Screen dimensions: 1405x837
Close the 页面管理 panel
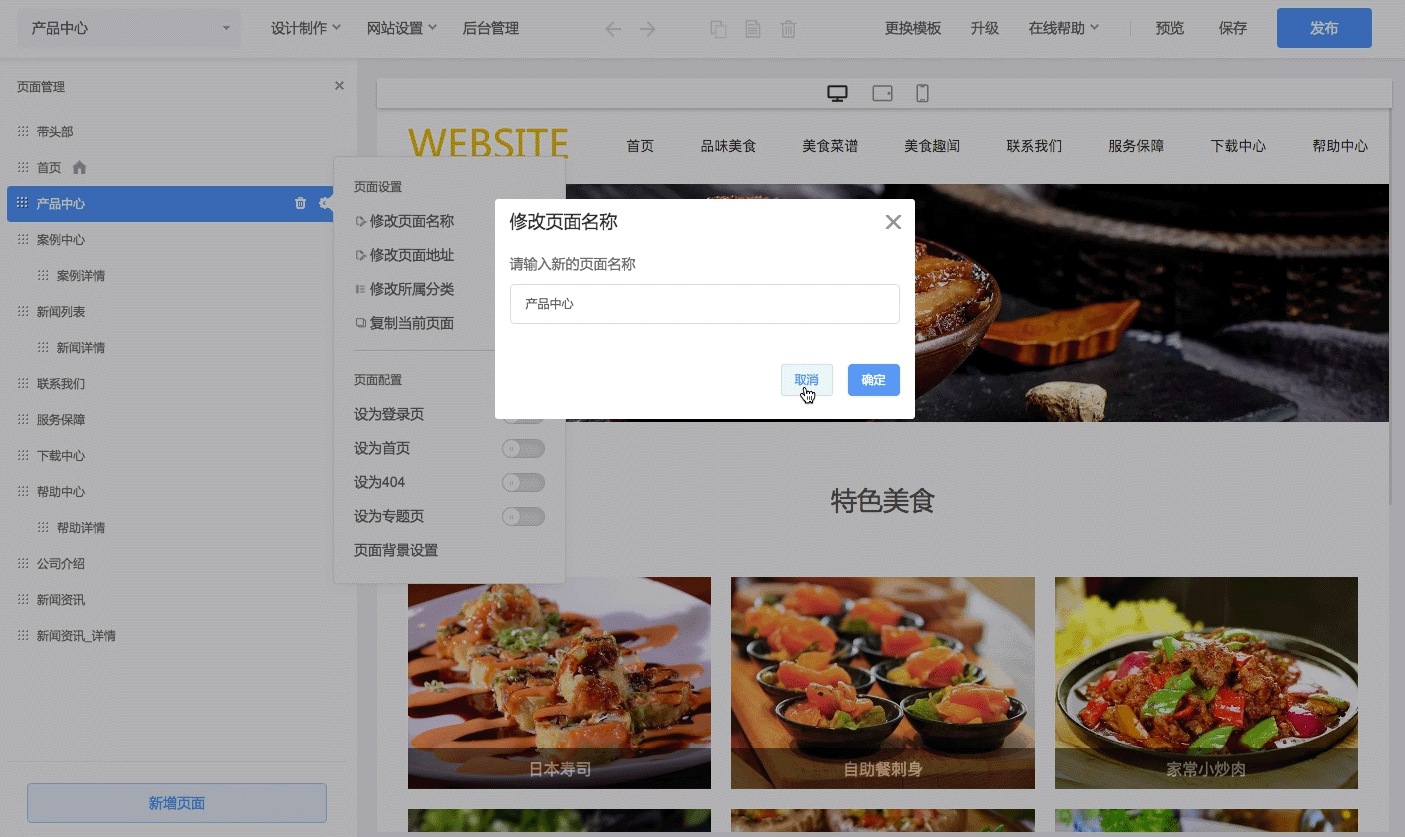click(x=339, y=86)
